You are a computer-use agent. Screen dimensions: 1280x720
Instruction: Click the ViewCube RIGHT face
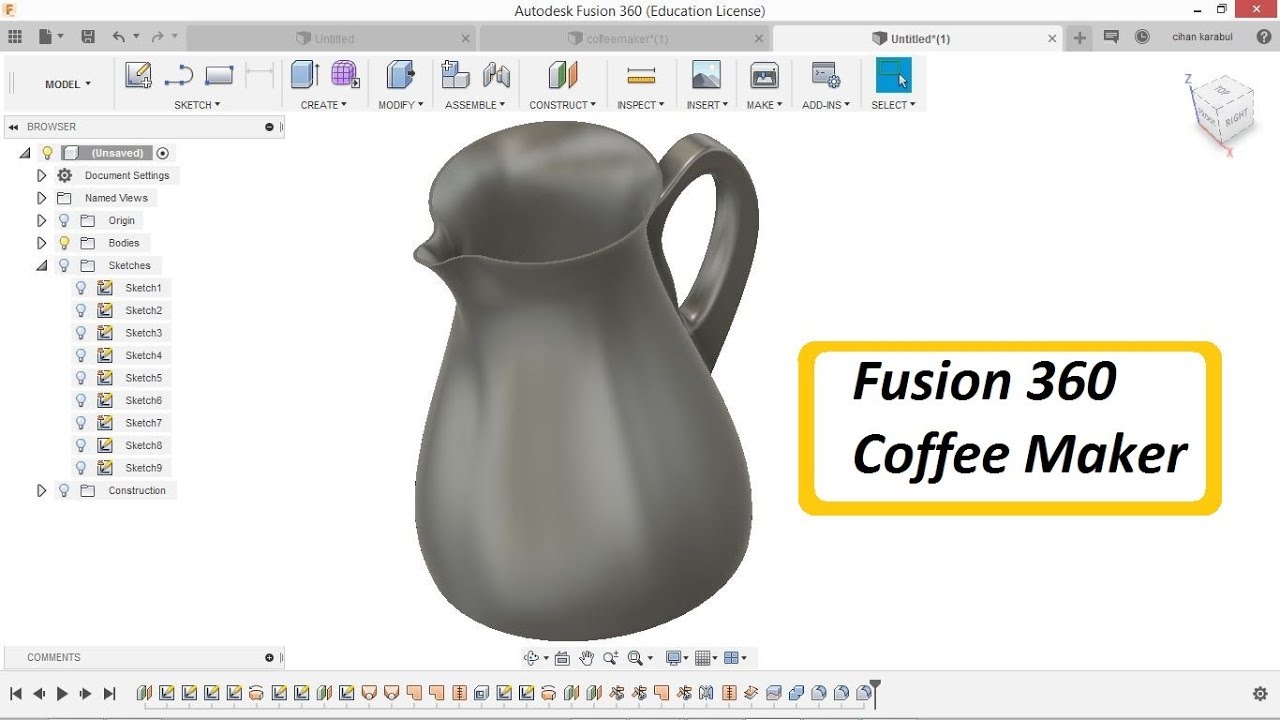click(x=1236, y=118)
